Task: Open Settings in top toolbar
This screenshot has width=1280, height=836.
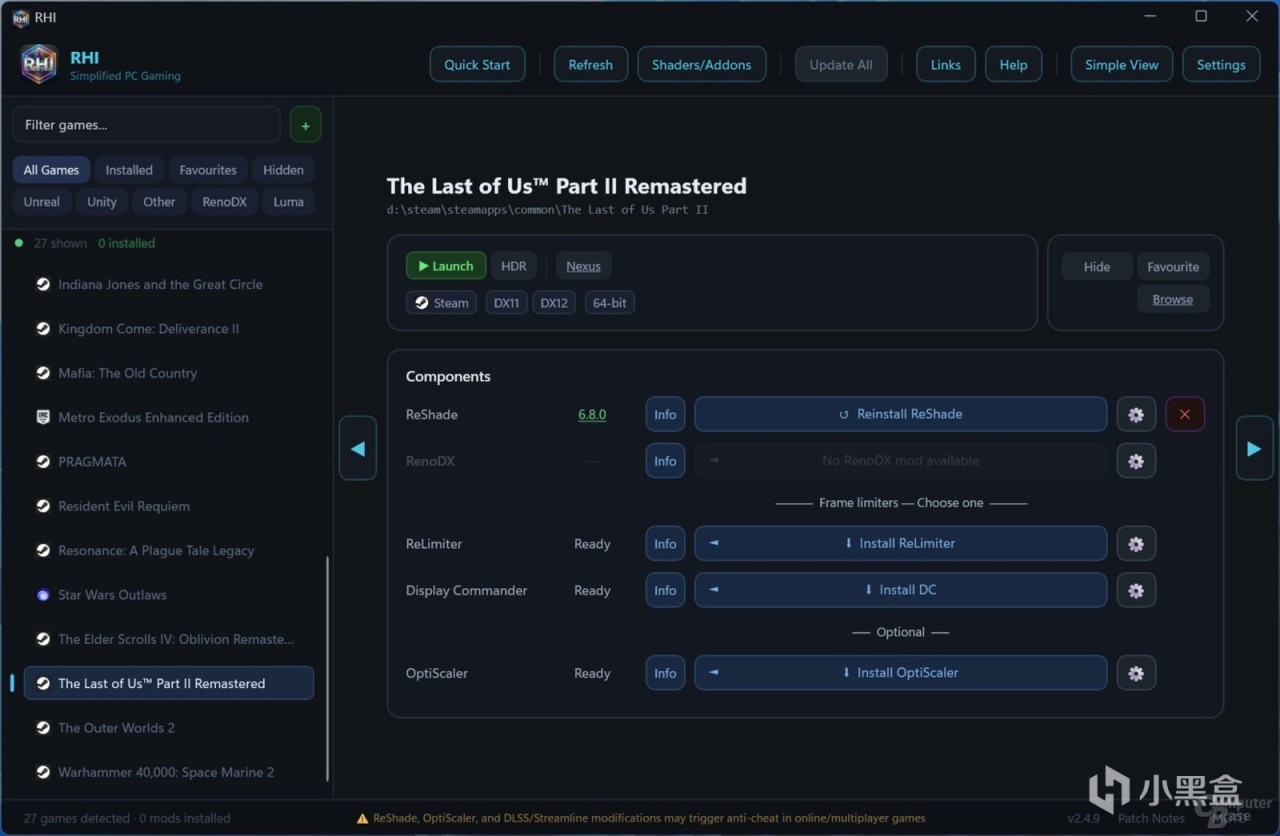Action: click(x=1221, y=64)
